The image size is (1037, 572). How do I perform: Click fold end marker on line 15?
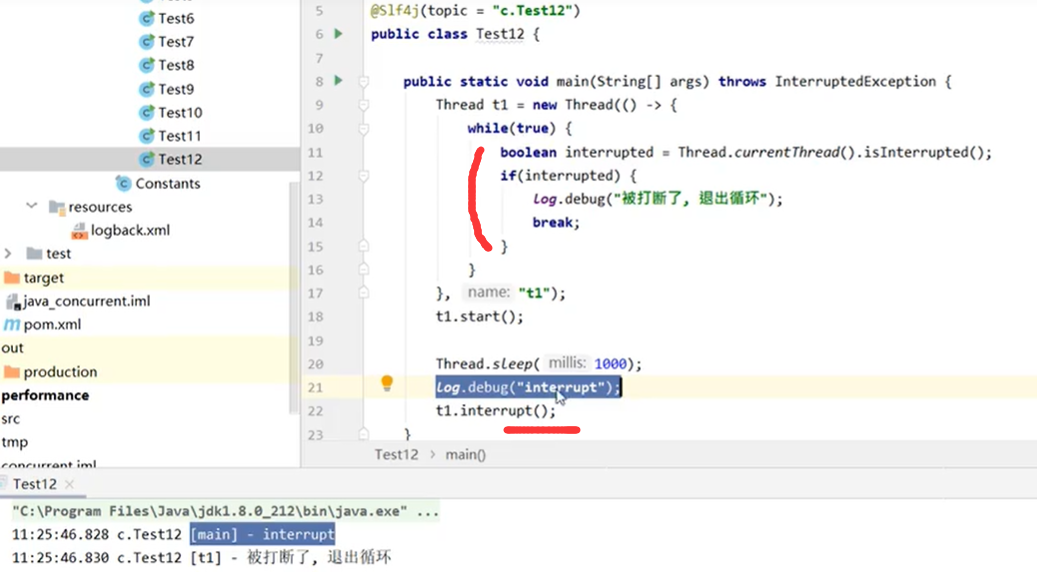[363, 246]
